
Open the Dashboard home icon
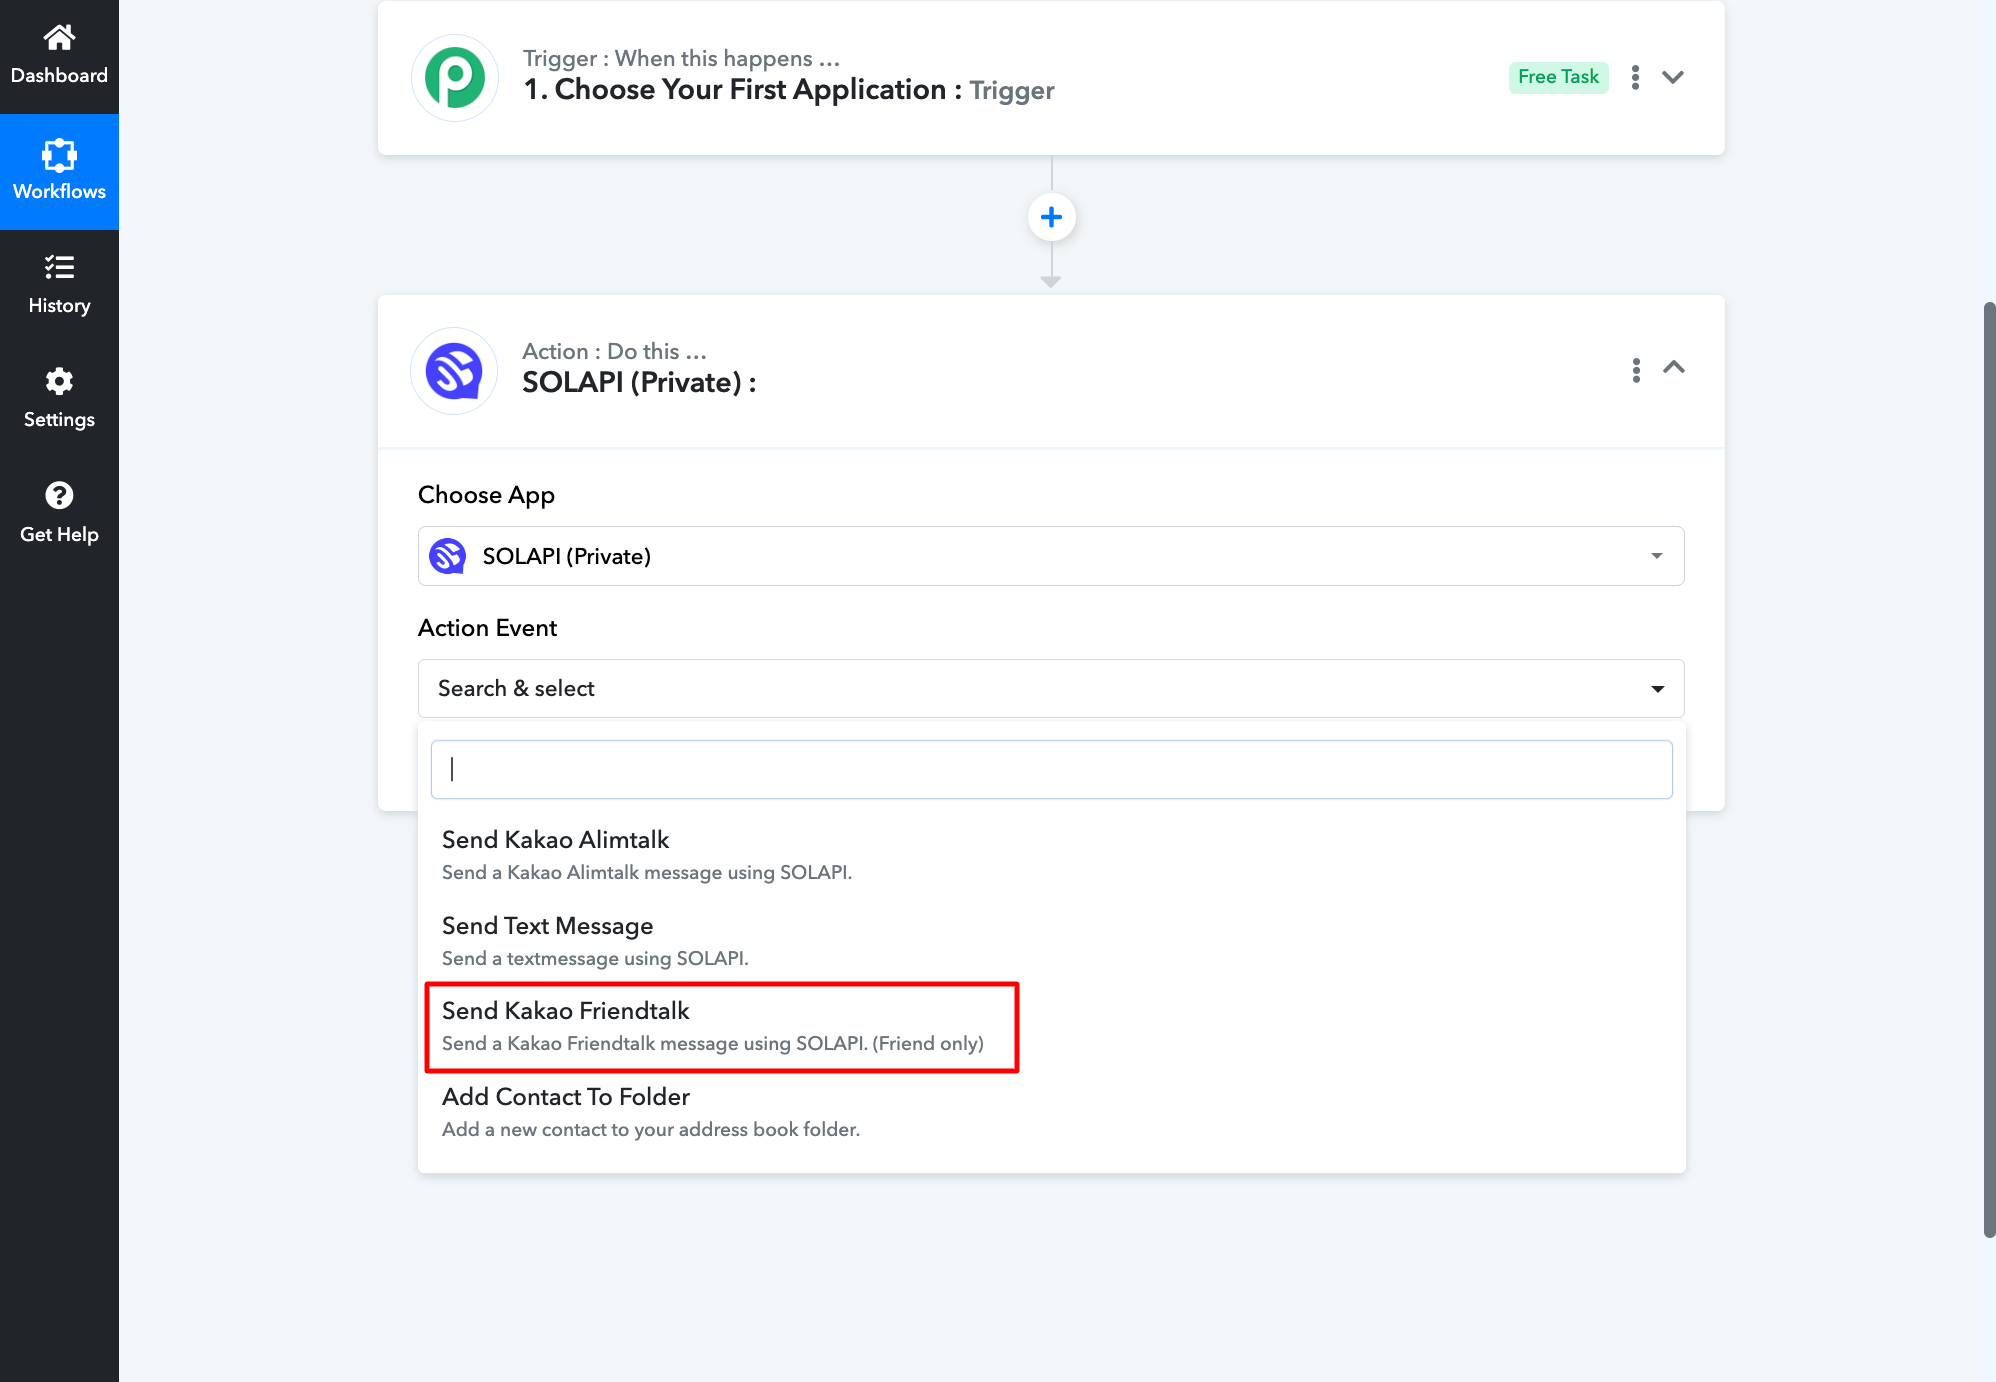tap(59, 38)
